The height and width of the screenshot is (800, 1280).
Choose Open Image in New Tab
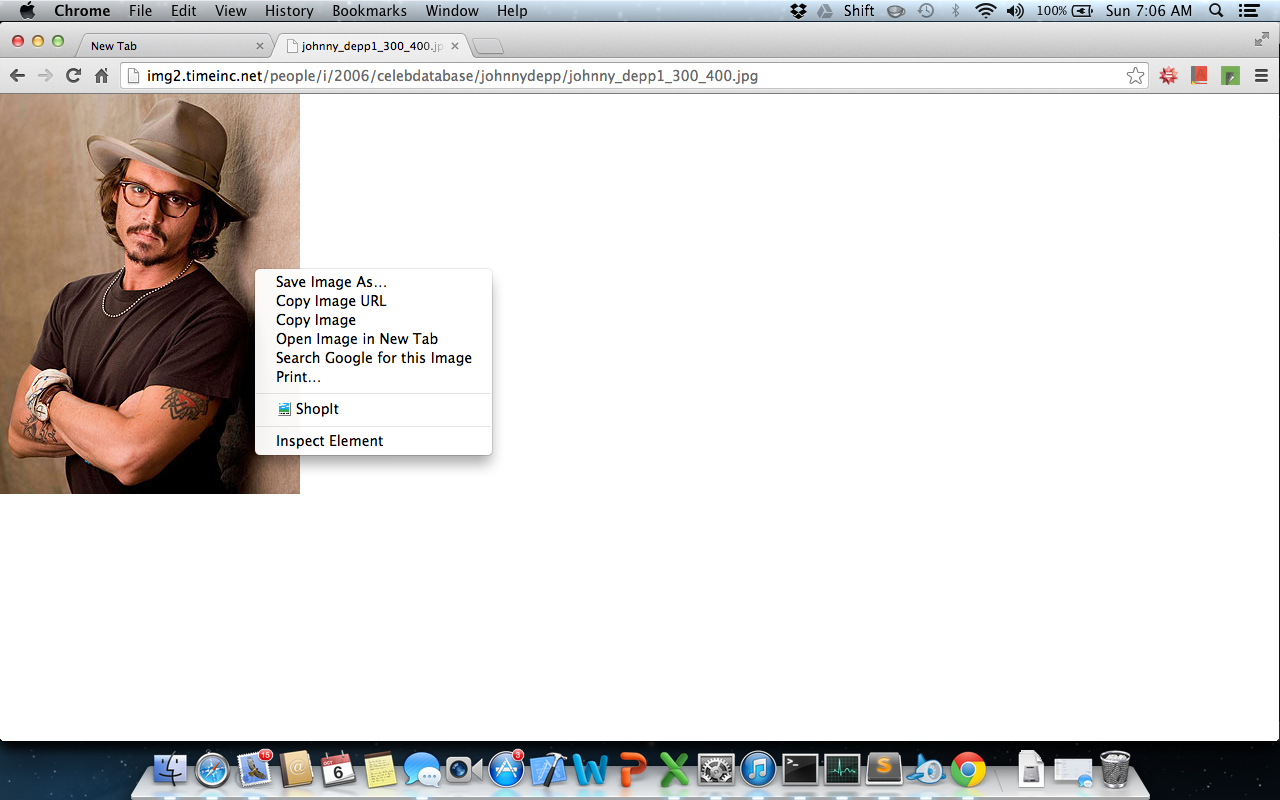pos(373,339)
